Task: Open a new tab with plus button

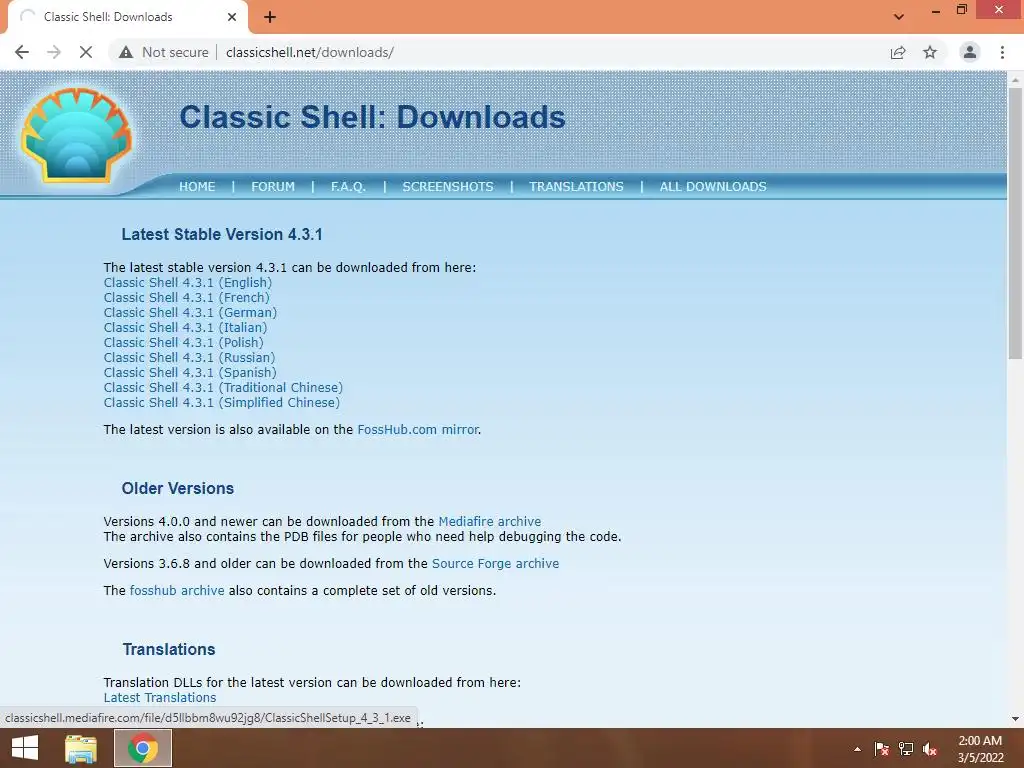Action: point(270,17)
